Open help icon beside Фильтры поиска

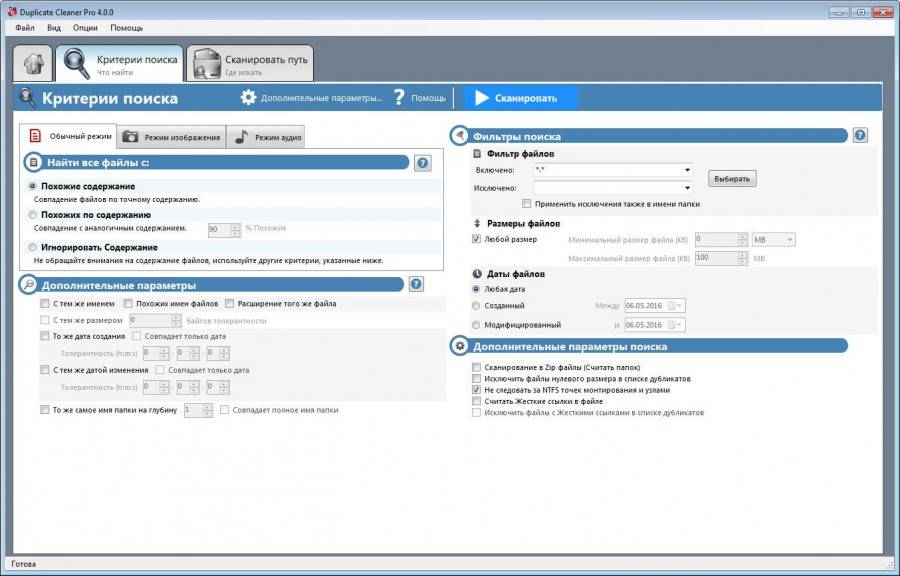tap(859, 136)
